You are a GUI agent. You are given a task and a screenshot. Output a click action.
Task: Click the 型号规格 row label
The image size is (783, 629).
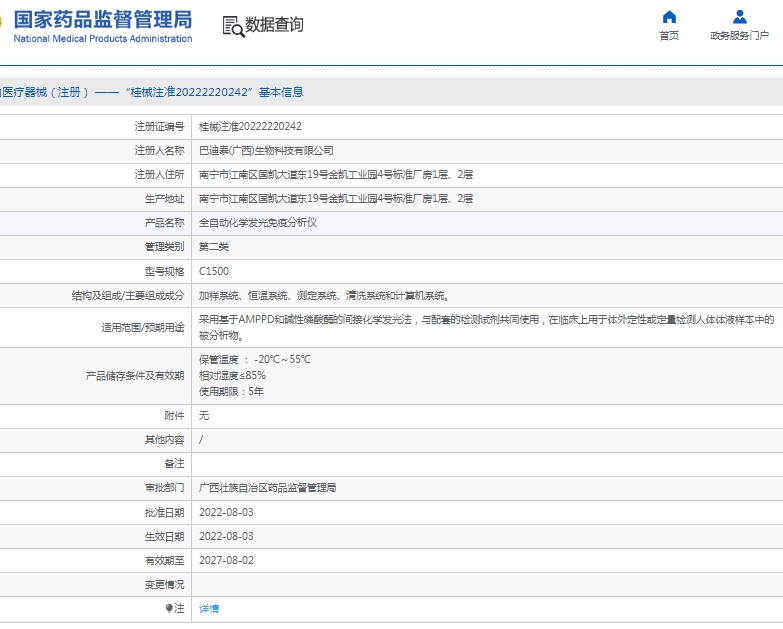click(x=164, y=271)
